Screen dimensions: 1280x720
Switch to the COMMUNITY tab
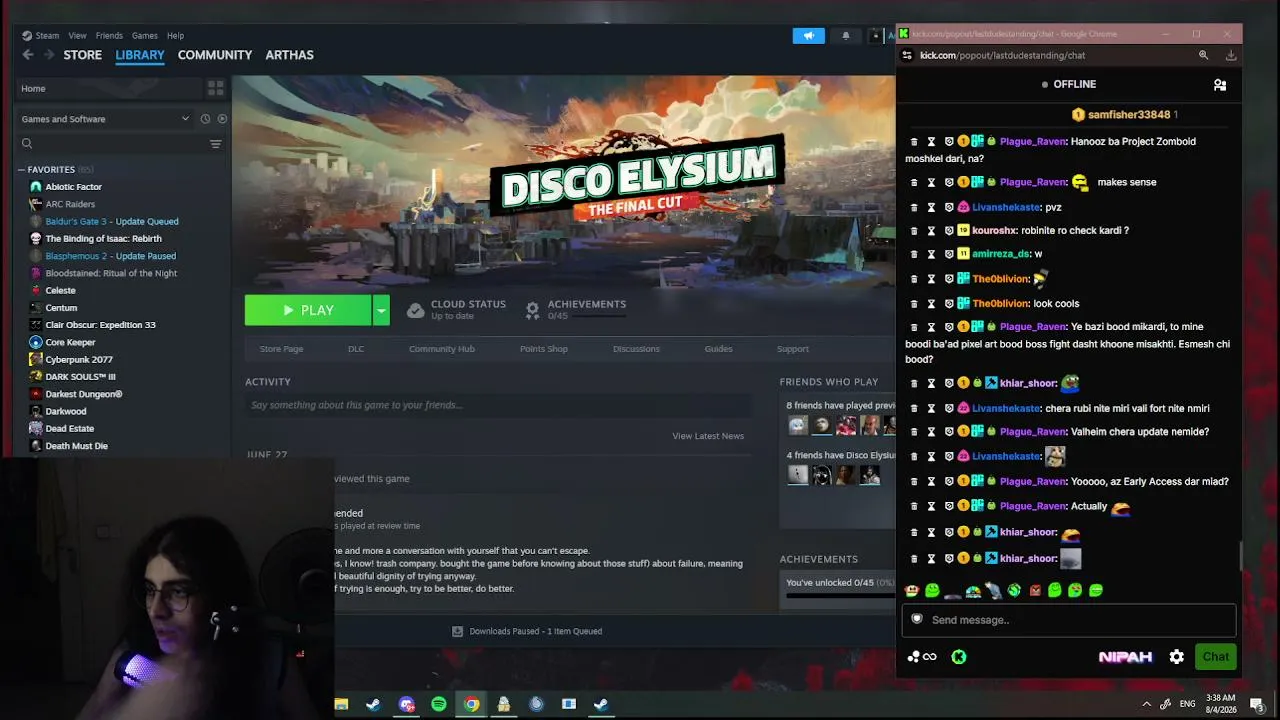point(215,55)
